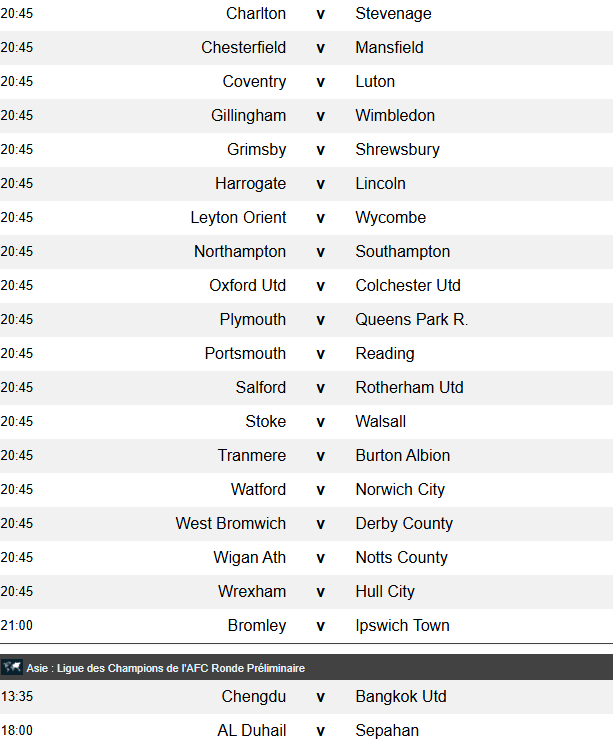Click on Burton Albion
Image resolution: width=613 pixels, height=748 pixels.
(402, 456)
